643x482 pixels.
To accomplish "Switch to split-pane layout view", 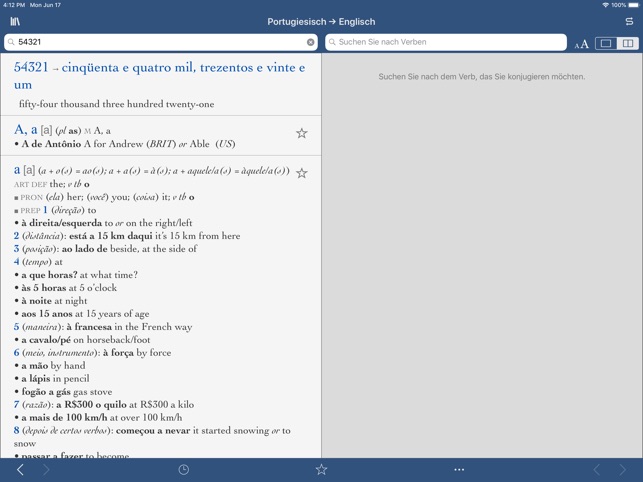I will pos(627,43).
